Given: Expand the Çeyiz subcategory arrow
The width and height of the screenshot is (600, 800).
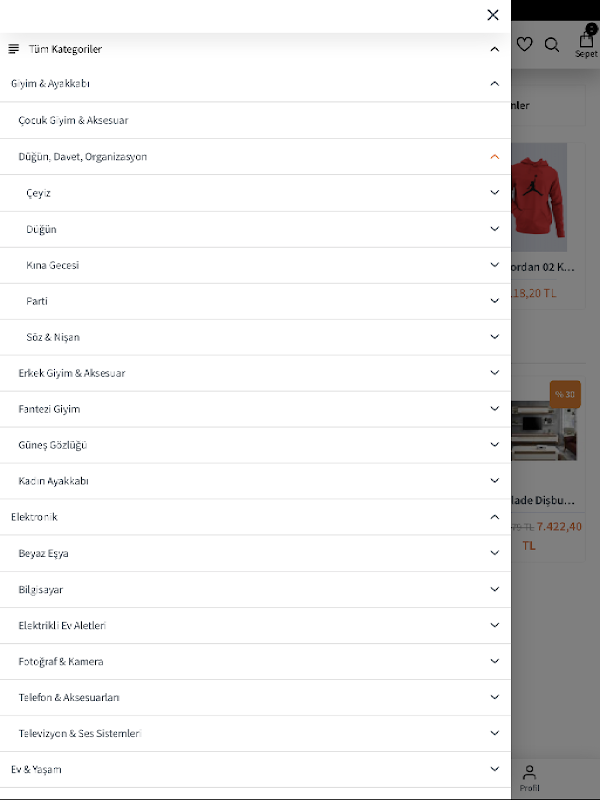Looking at the screenshot, I should [494, 193].
